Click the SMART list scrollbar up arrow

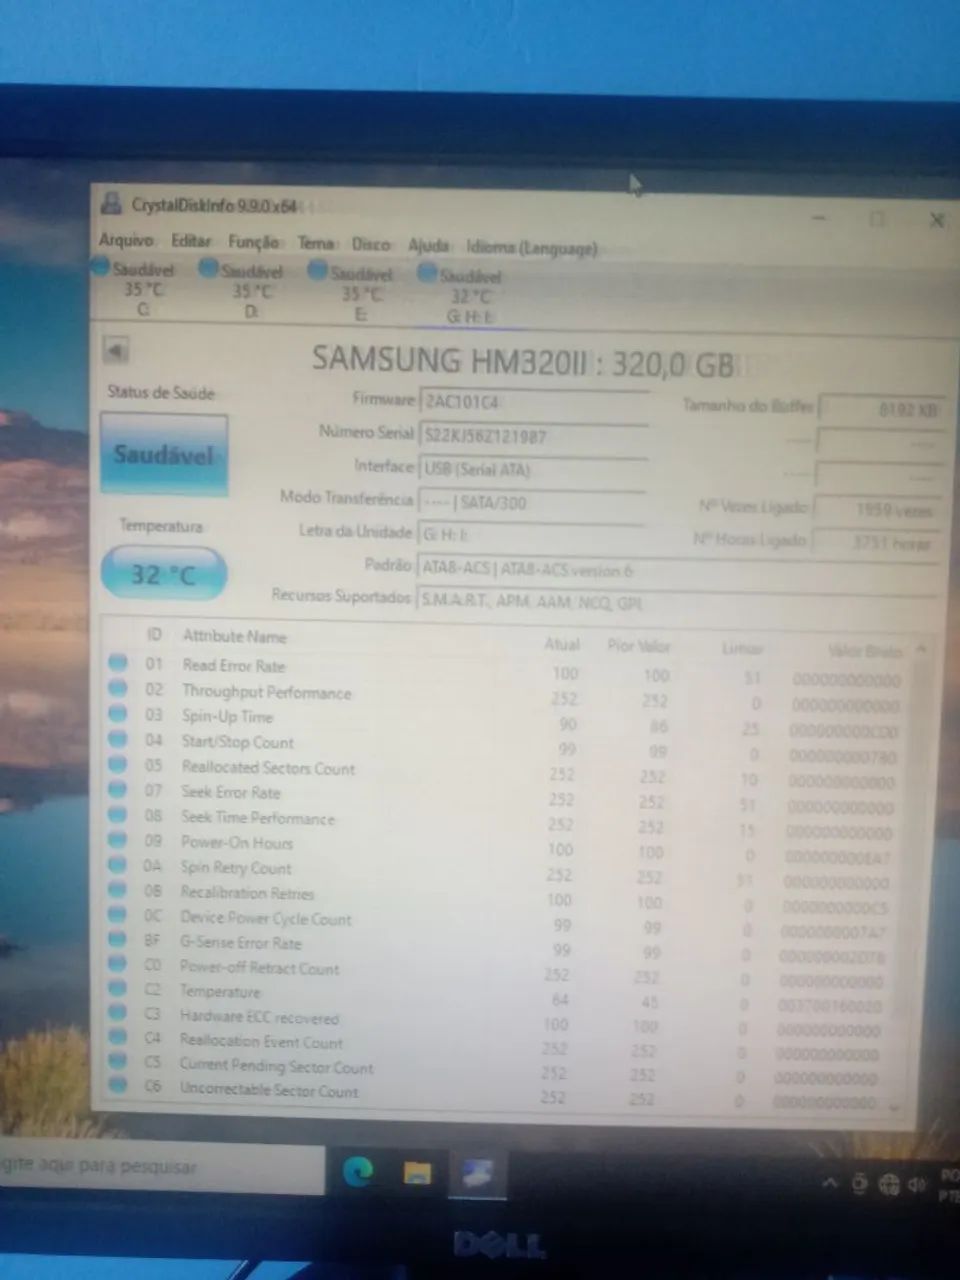(x=921, y=649)
